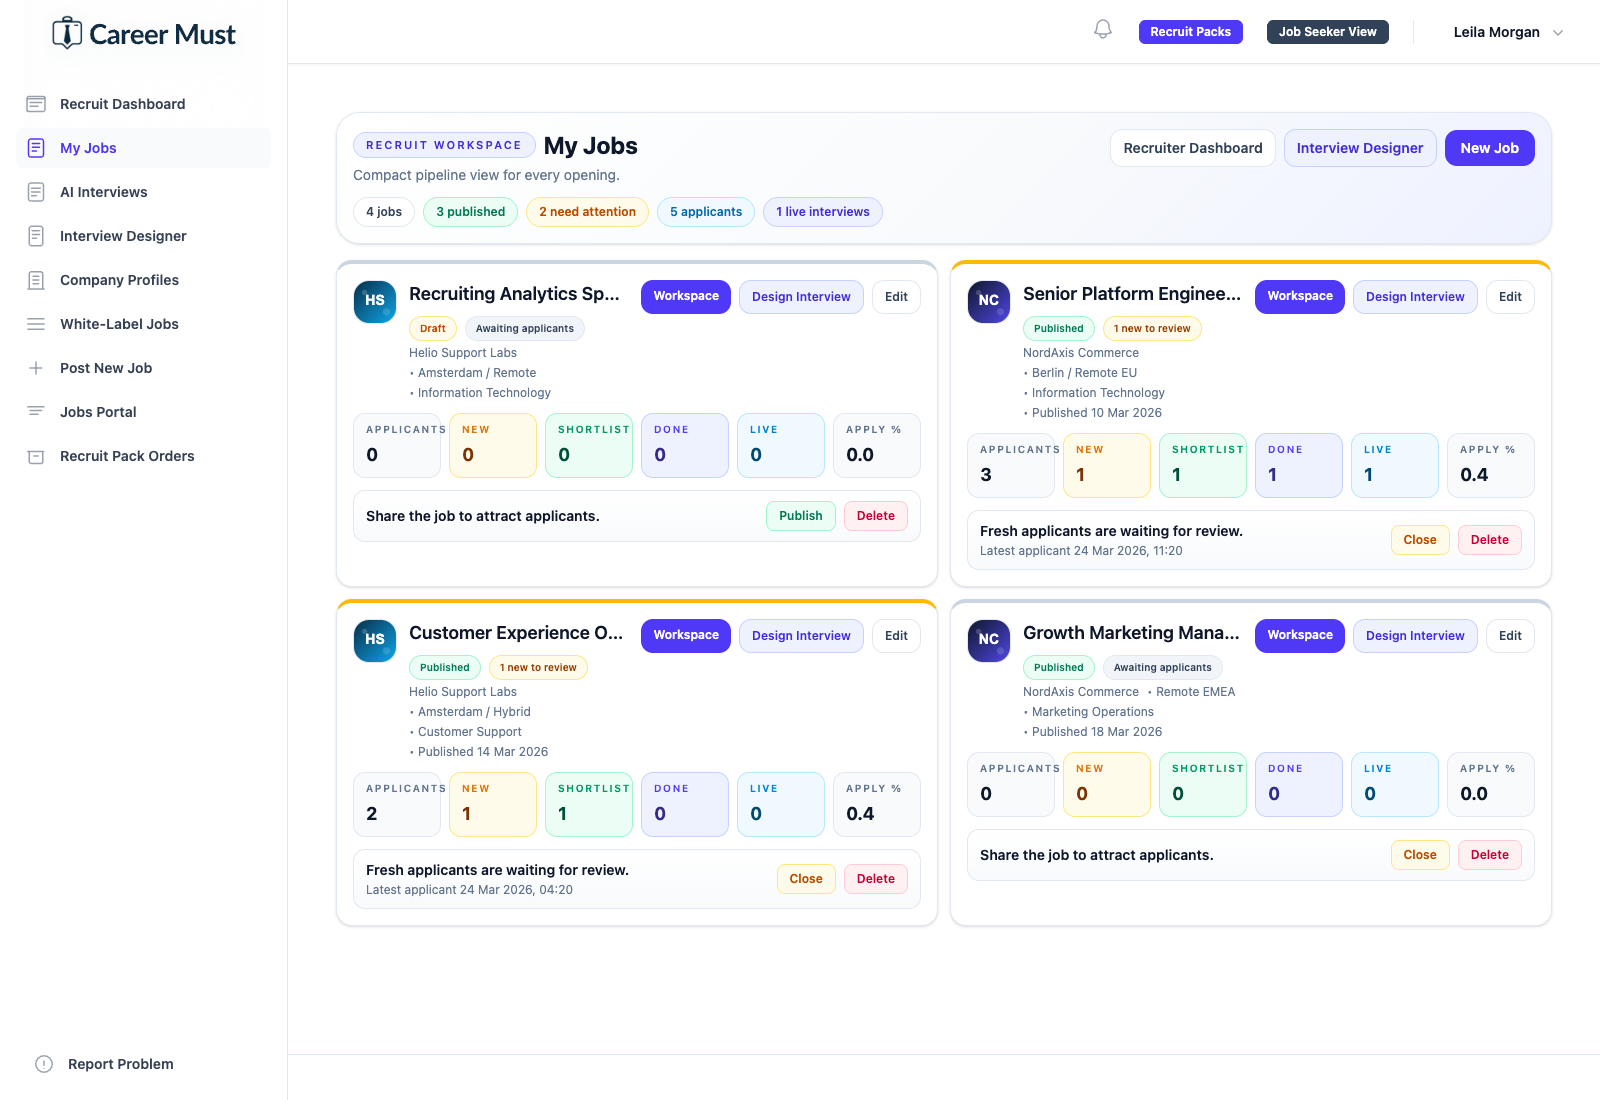
Task: Select the Company Profiles sidebar icon
Action: [36, 280]
